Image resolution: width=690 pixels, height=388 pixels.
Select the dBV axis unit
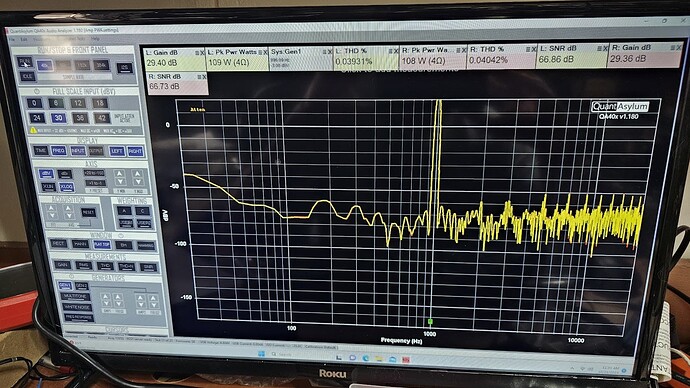tap(46, 173)
